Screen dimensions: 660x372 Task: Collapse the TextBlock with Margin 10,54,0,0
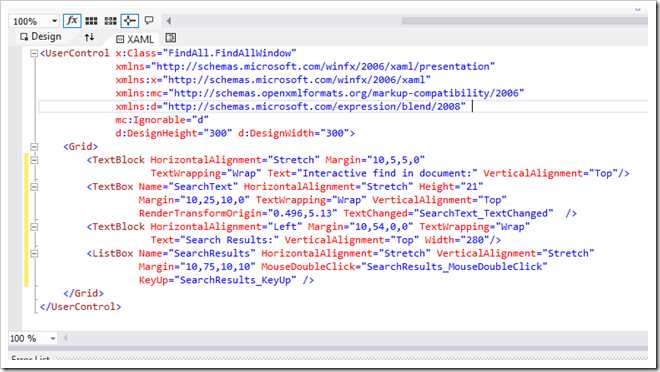click(34, 227)
